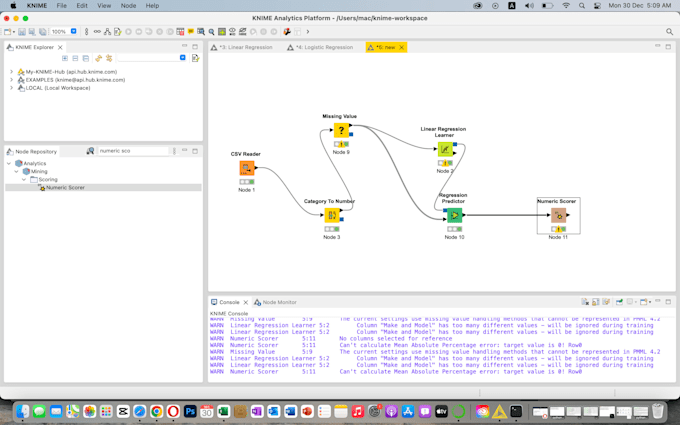The image size is (680, 425).
Task: Expand the My-KNIME-Hub tree node
Action: [11, 72]
